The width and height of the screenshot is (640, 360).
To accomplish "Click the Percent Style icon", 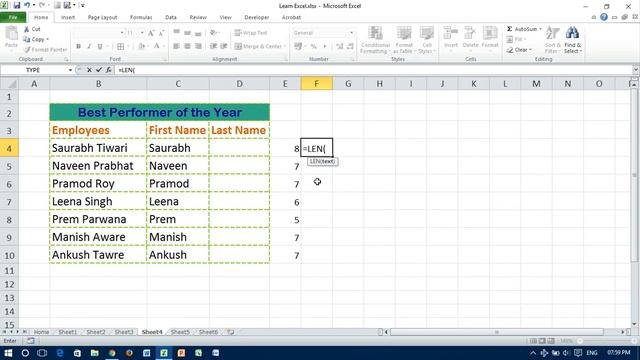I will tap(313, 47).
